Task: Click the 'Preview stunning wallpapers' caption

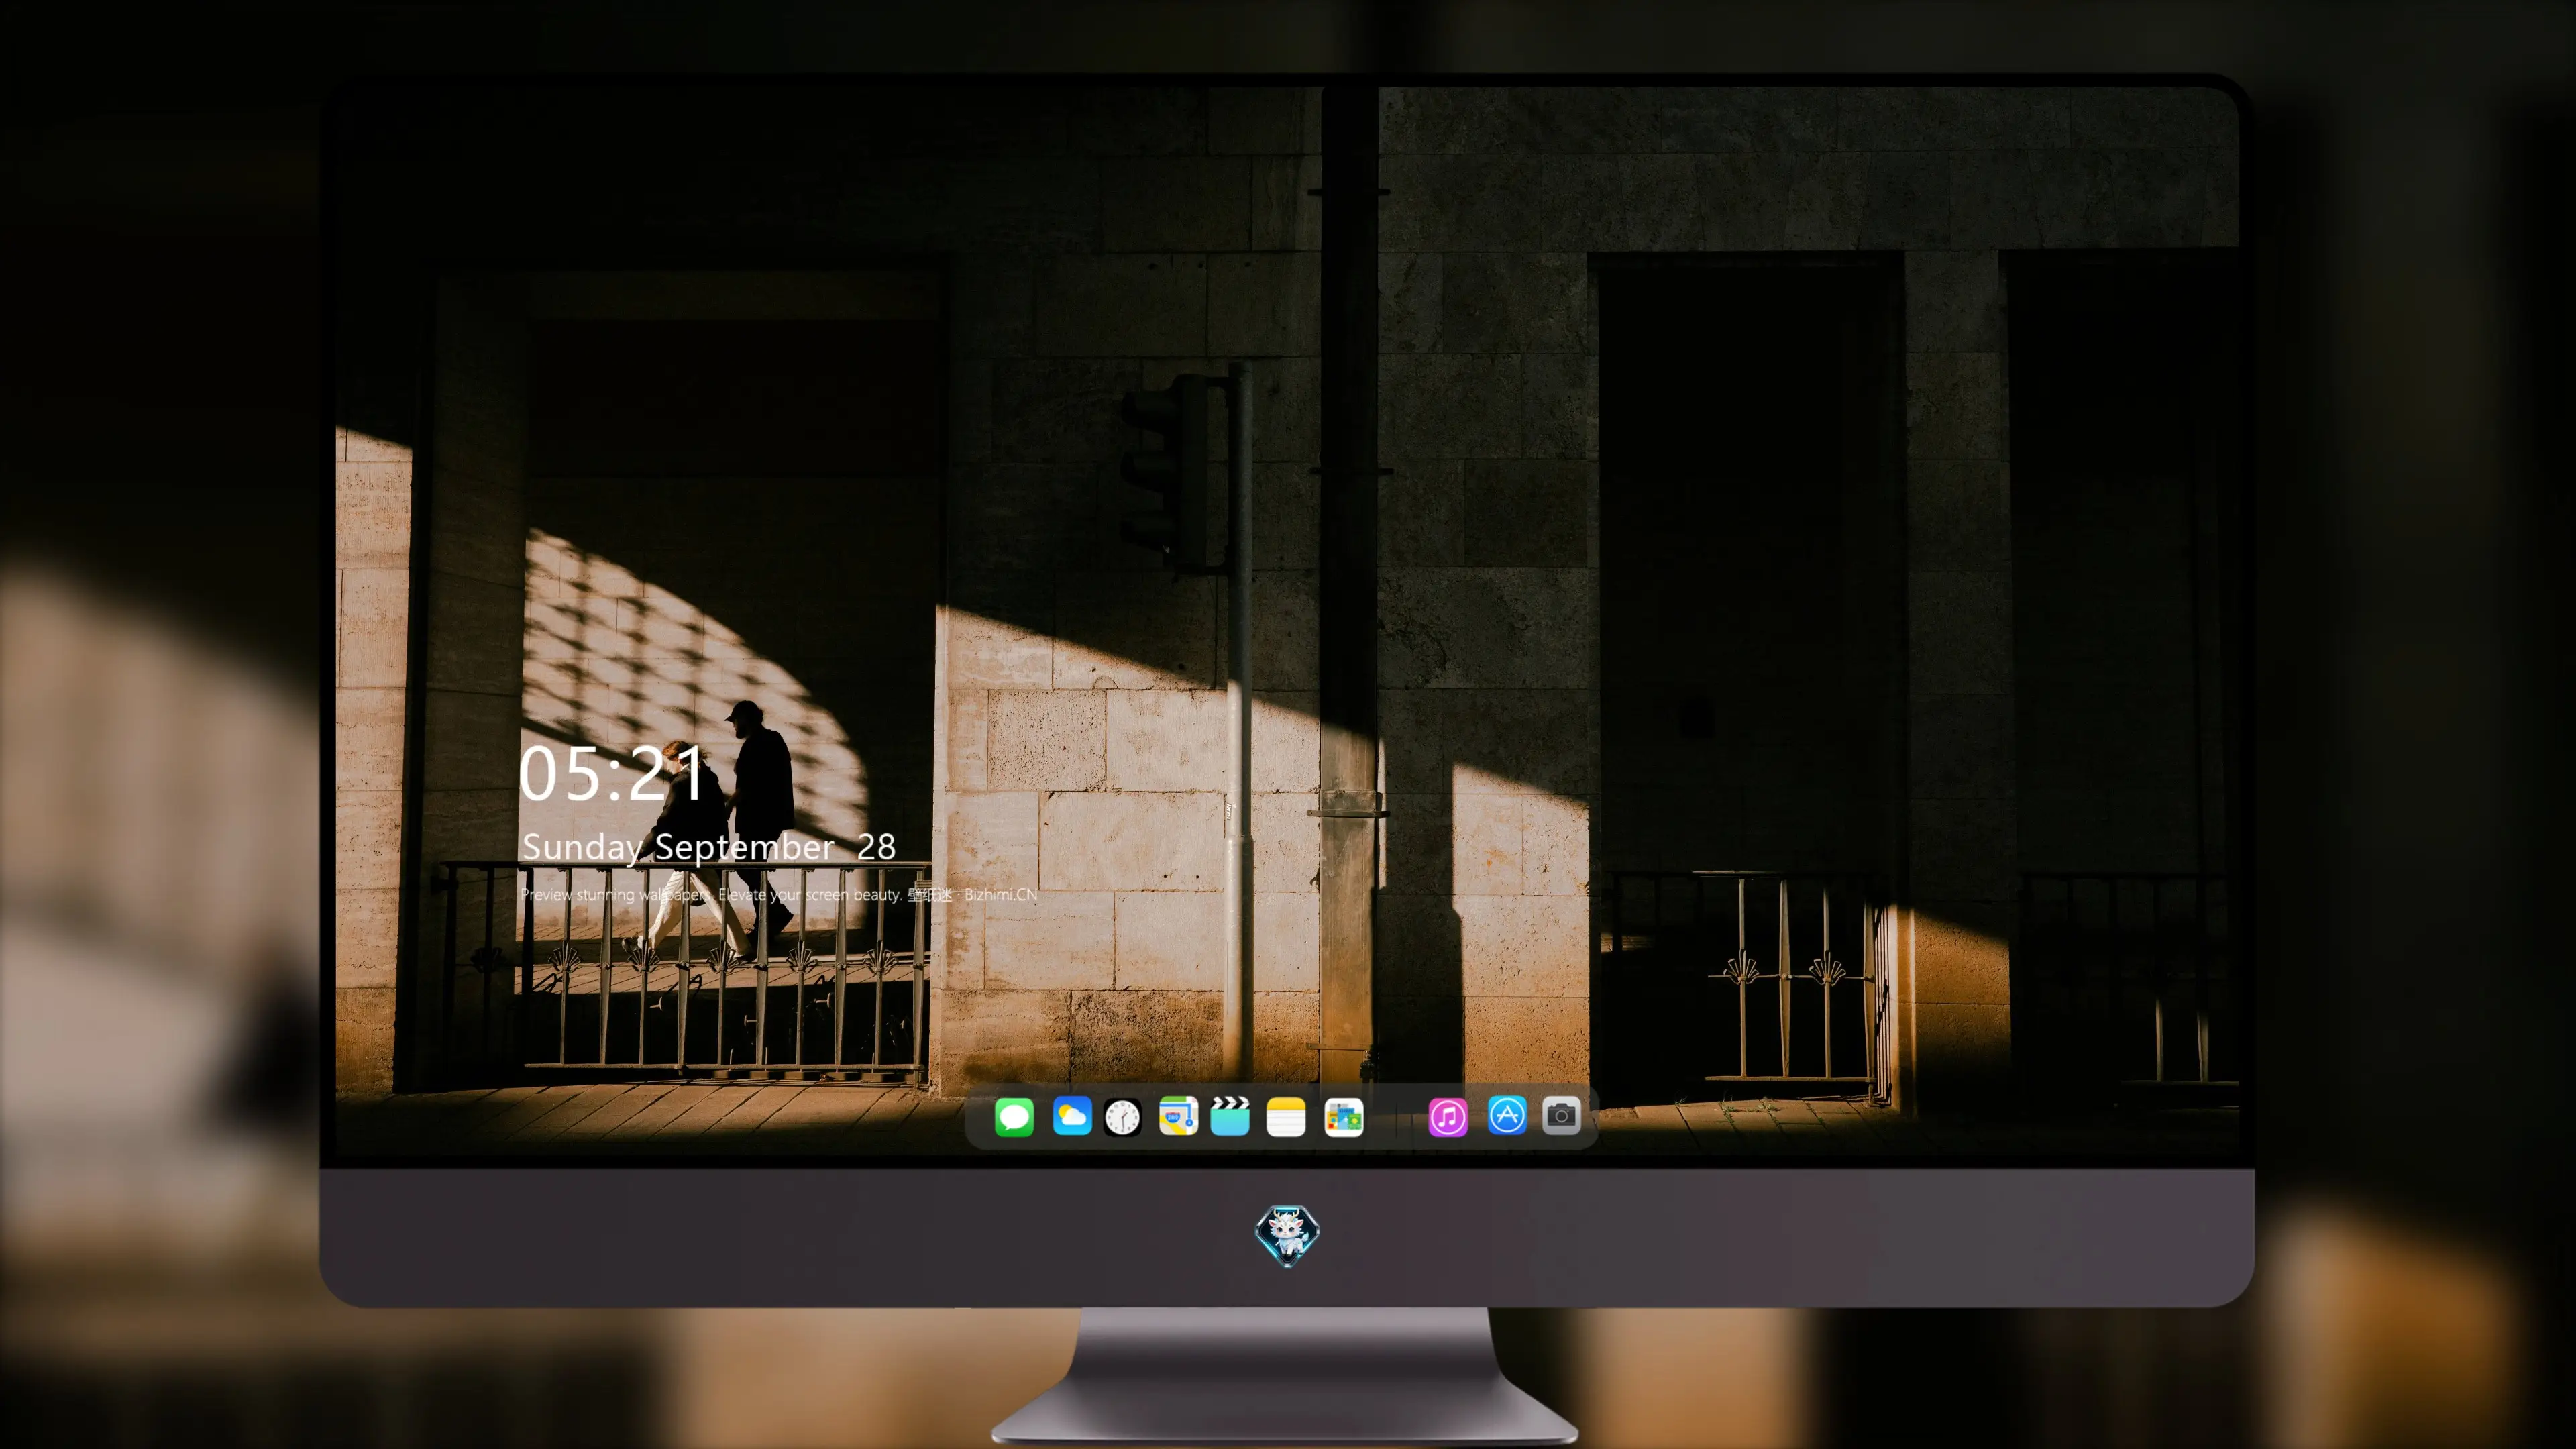Action: click(779, 894)
